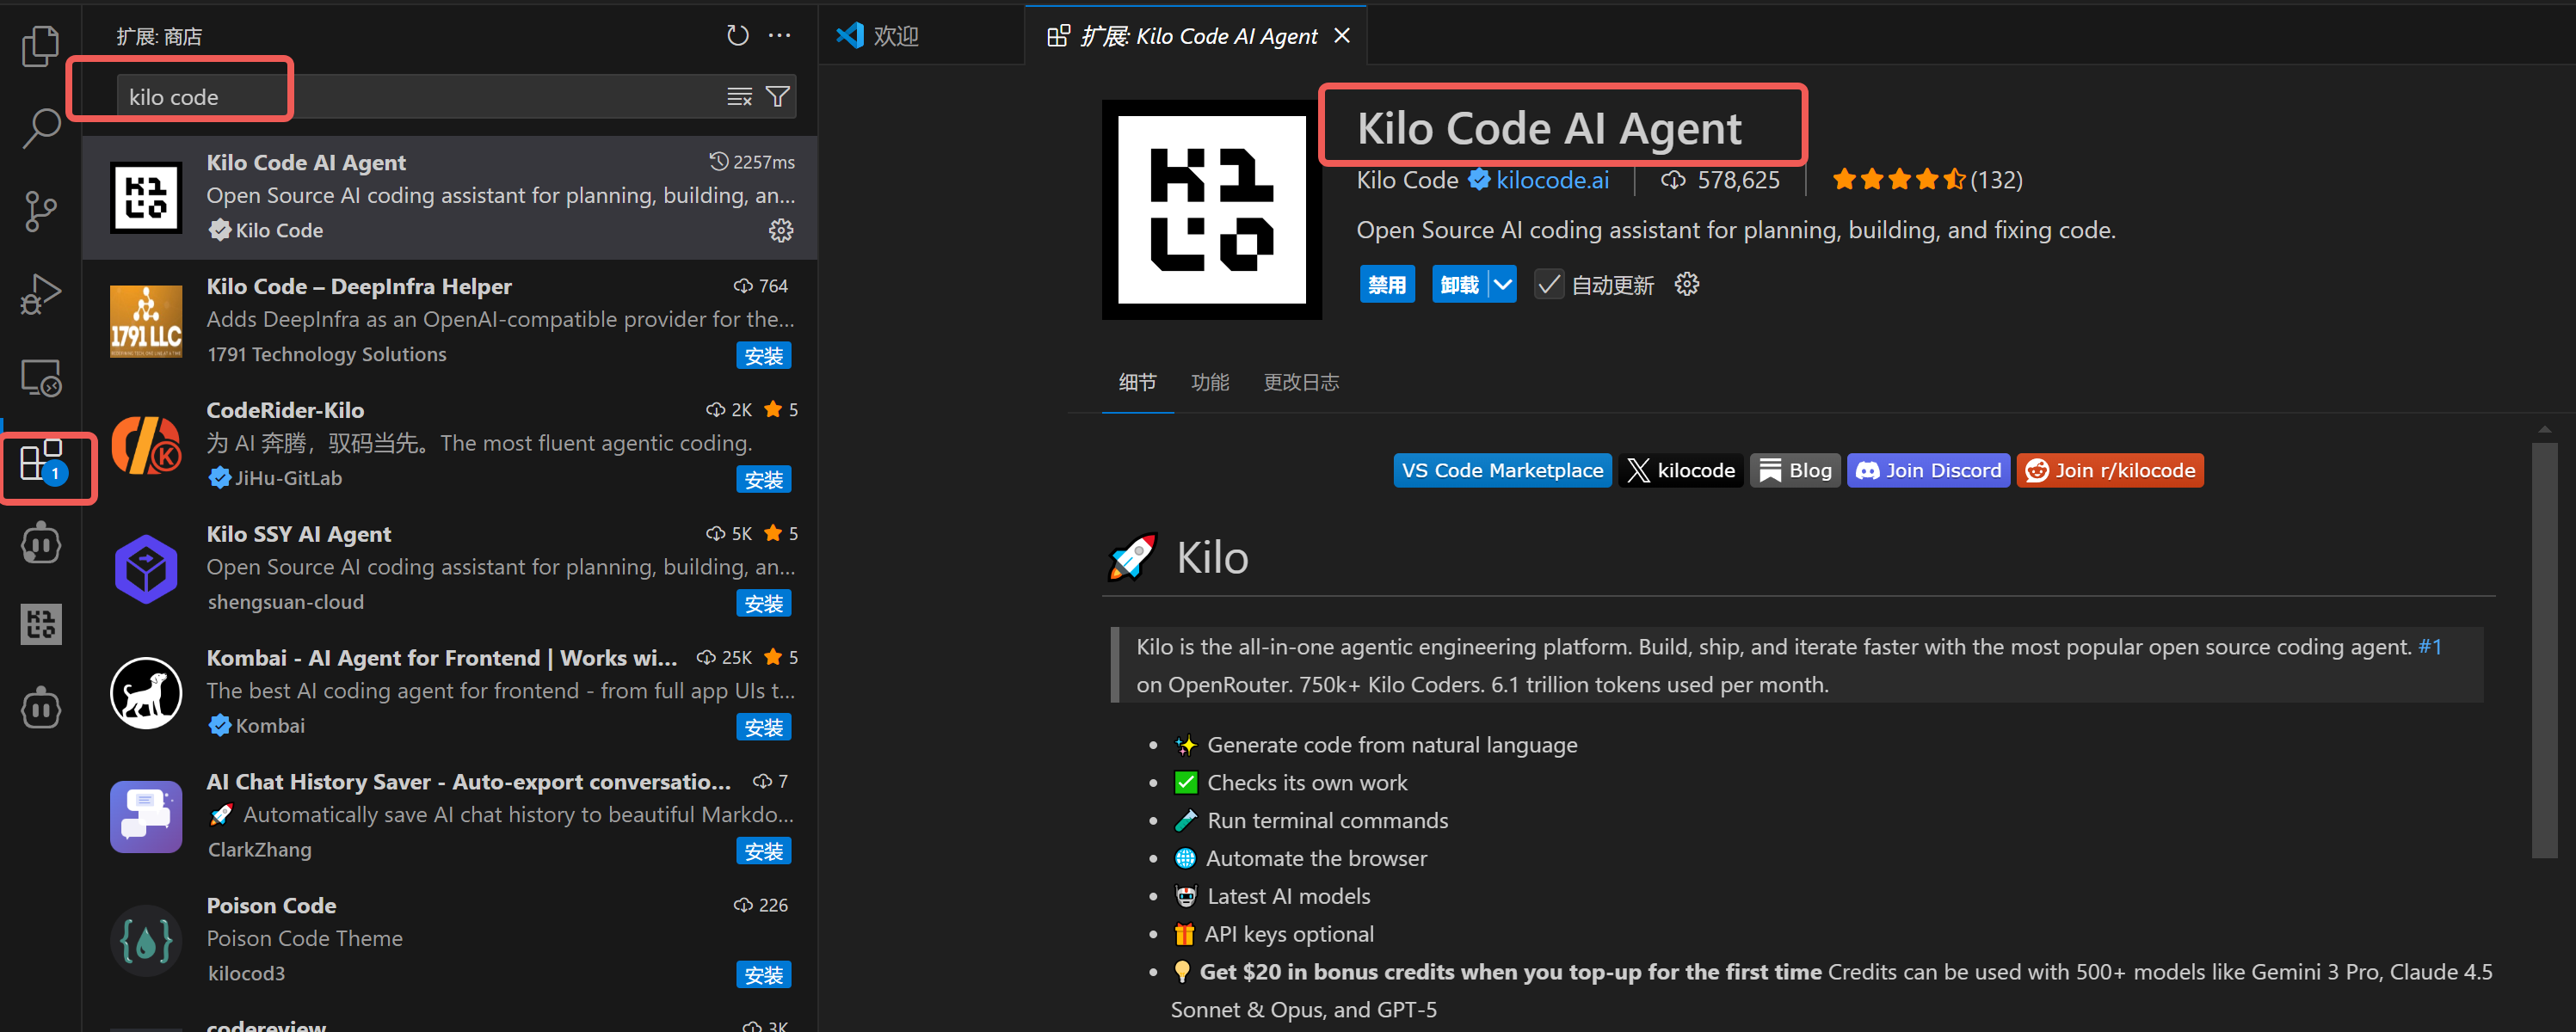Switch to the 更改日志 tab

[x=1300, y=381]
